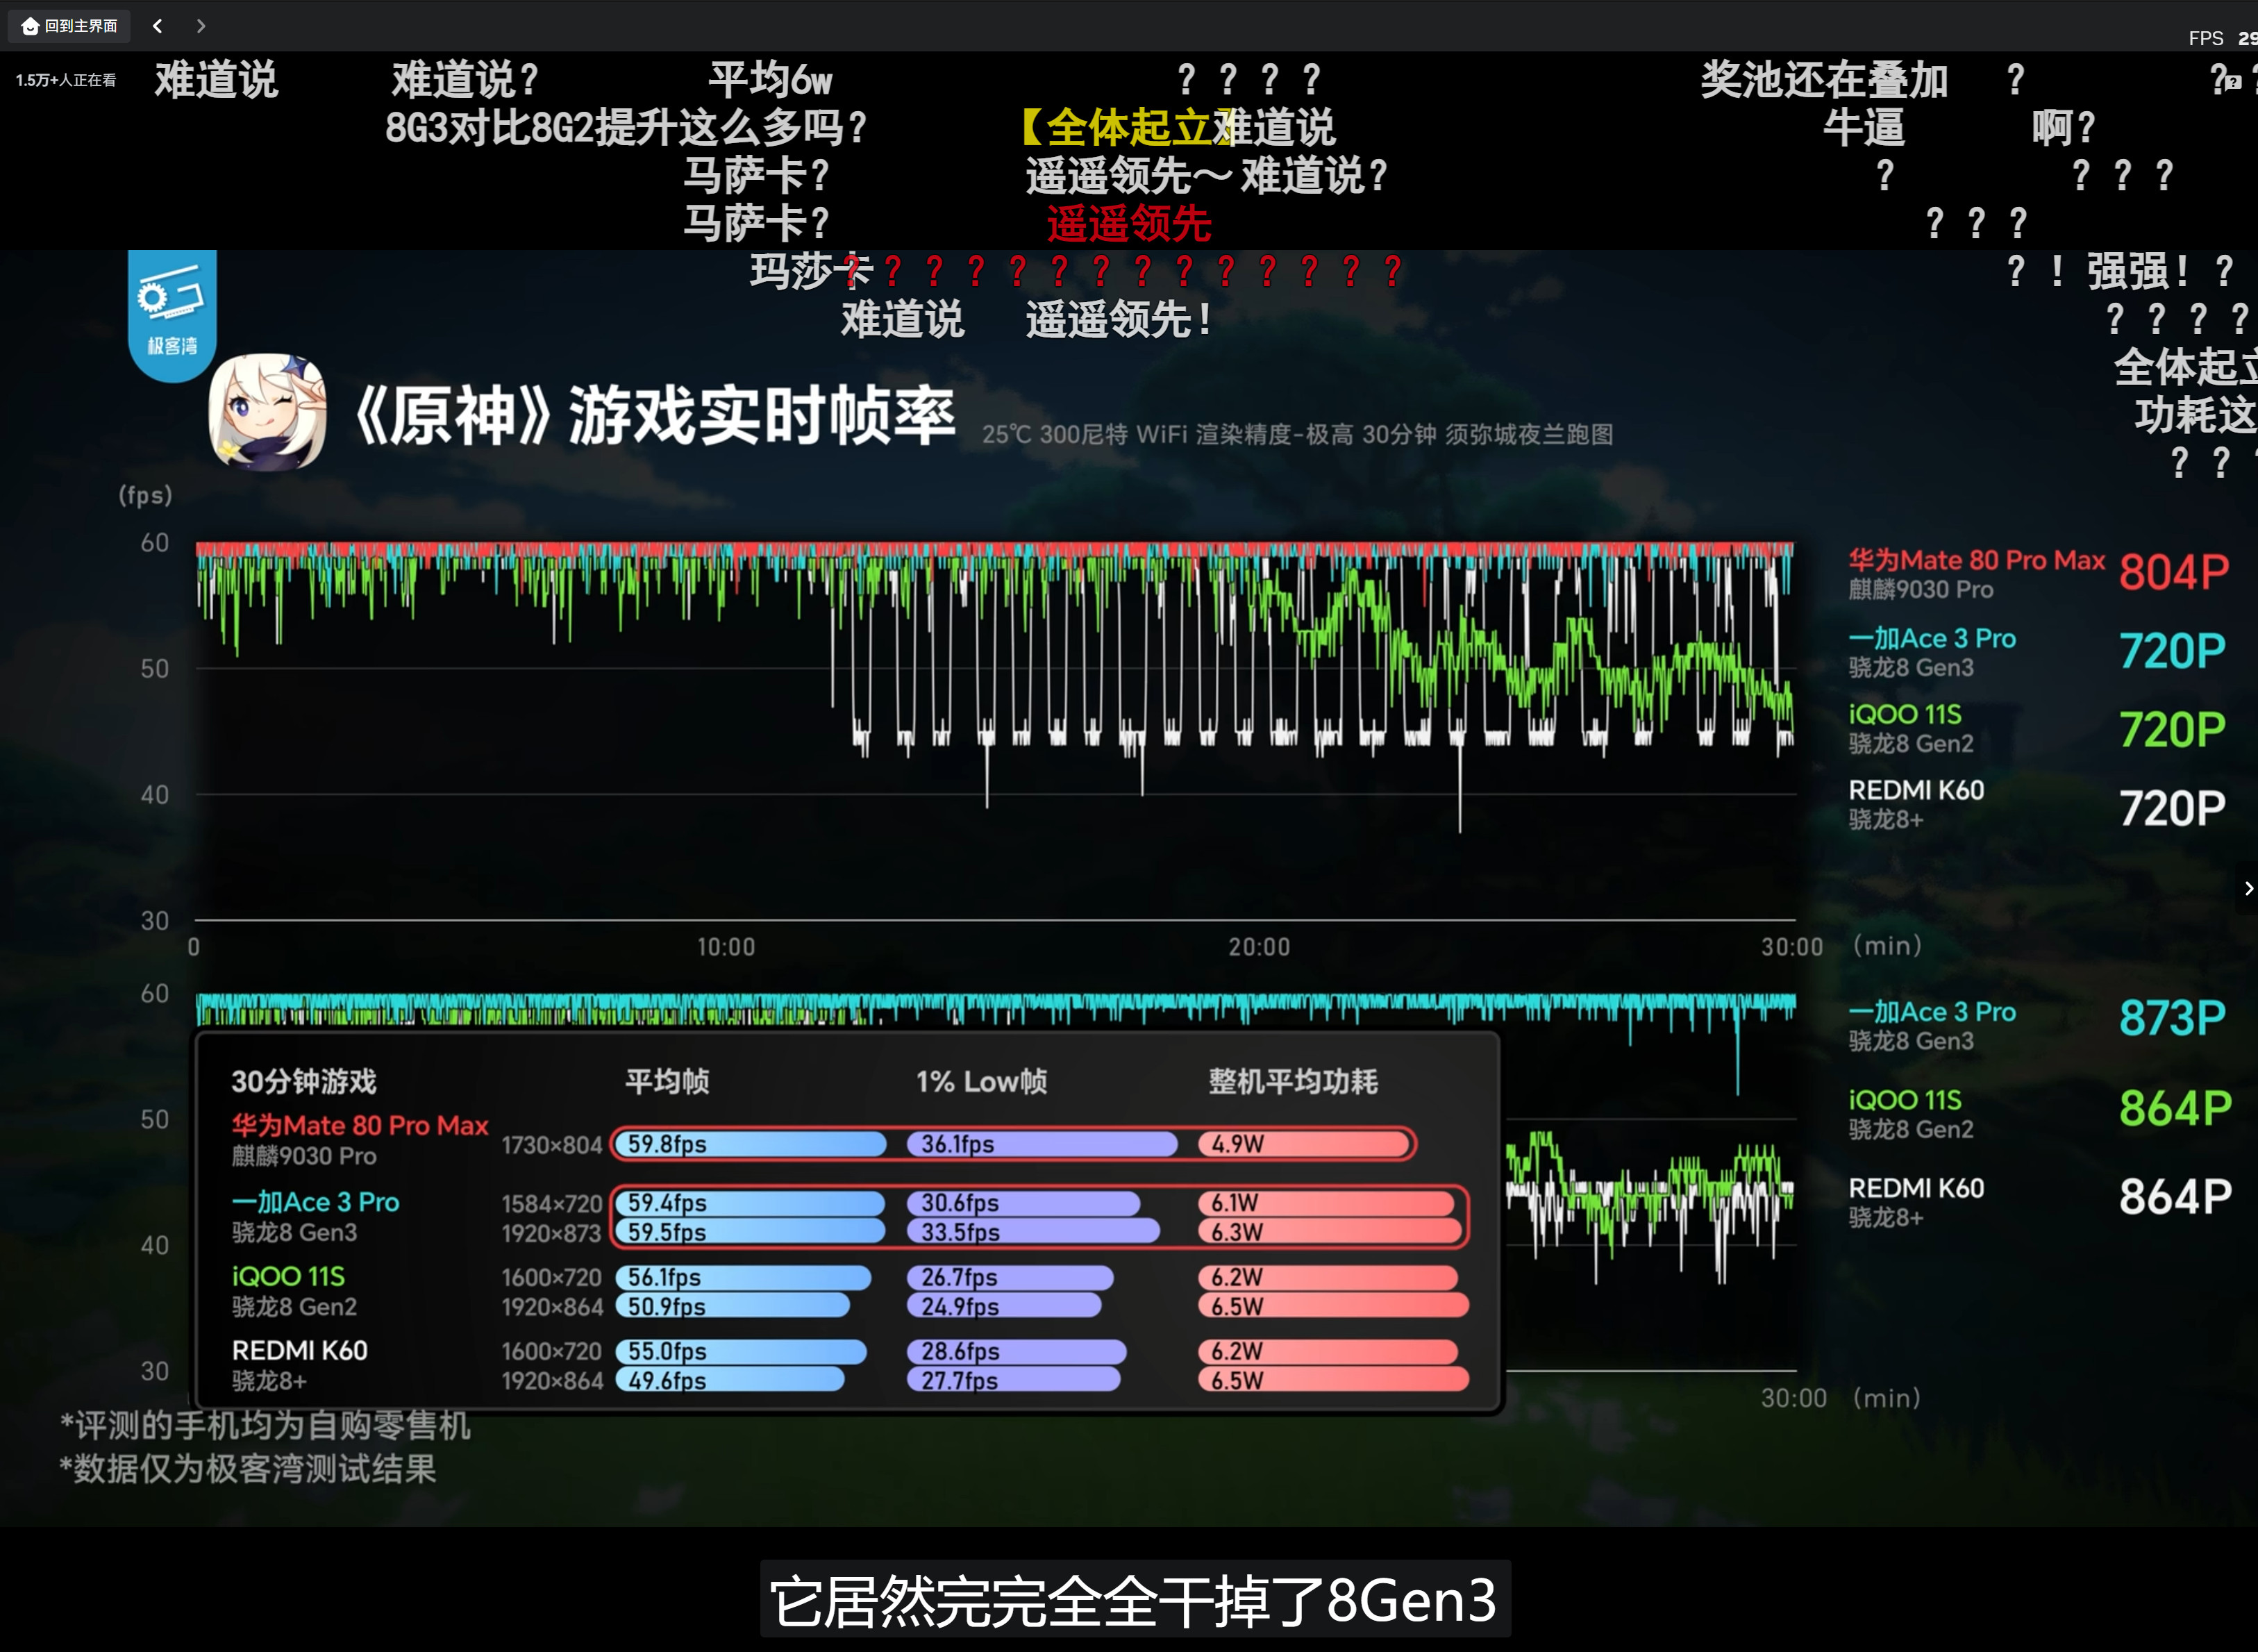This screenshot has height=1652, width=2258.
Task: Click the 873P resolution label
Action: point(2172,1018)
